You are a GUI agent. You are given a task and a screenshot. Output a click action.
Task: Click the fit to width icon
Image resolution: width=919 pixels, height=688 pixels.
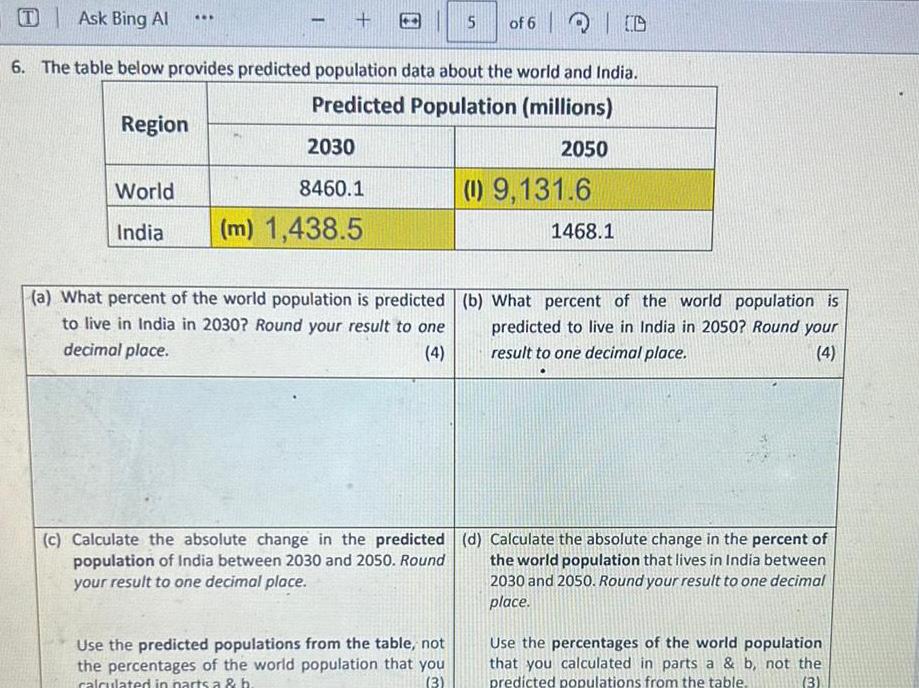tap(410, 22)
